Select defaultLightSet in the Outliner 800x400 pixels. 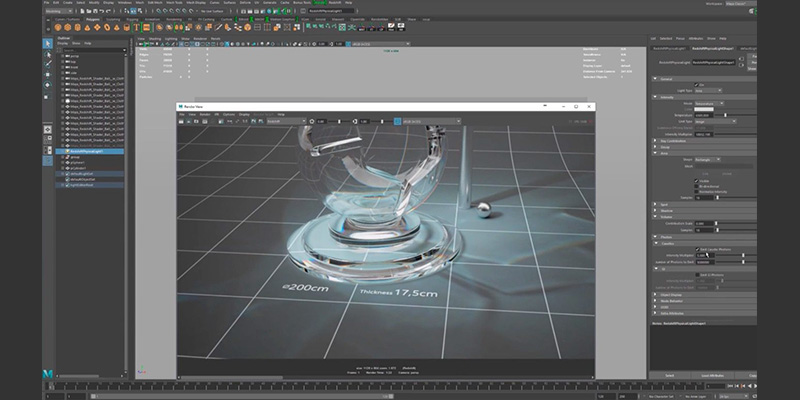click(x=89, y=174)
